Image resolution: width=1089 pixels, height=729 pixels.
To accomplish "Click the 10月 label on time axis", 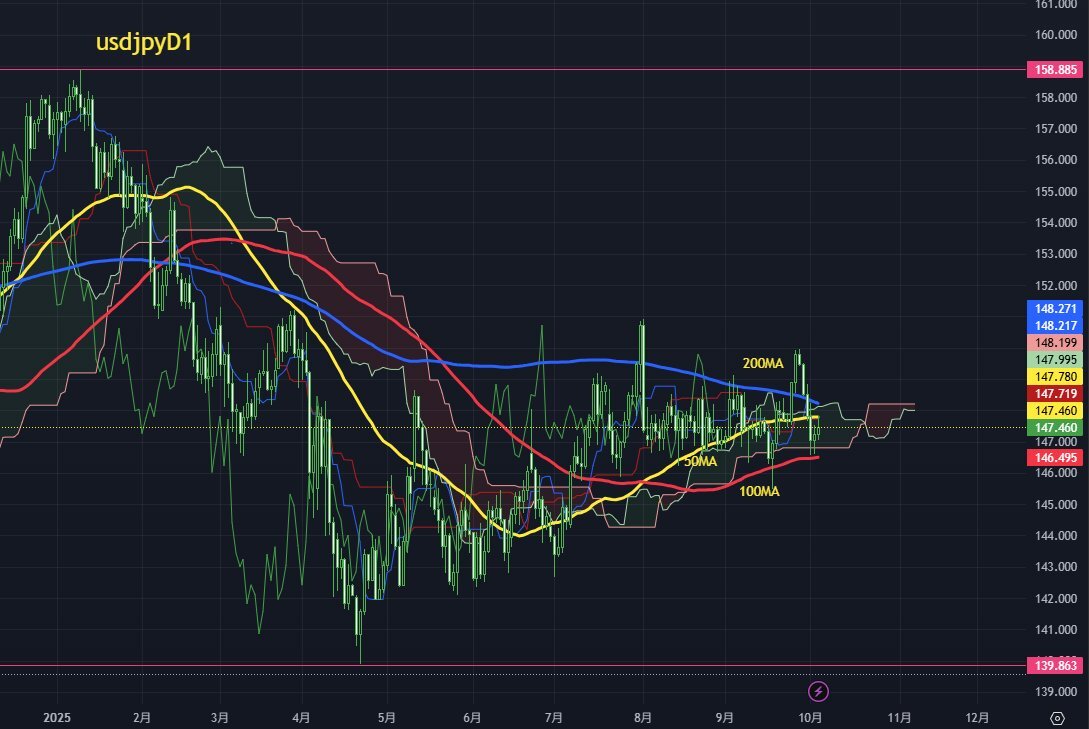I will pyautogui.click(x=810, y=718).
